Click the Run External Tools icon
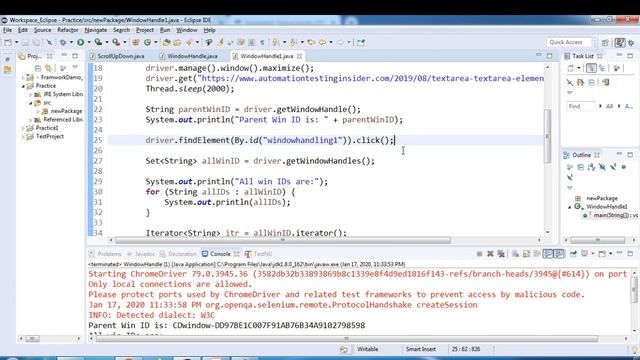Image resolution: width=640 pixels, height=360 pixels. 116,42
